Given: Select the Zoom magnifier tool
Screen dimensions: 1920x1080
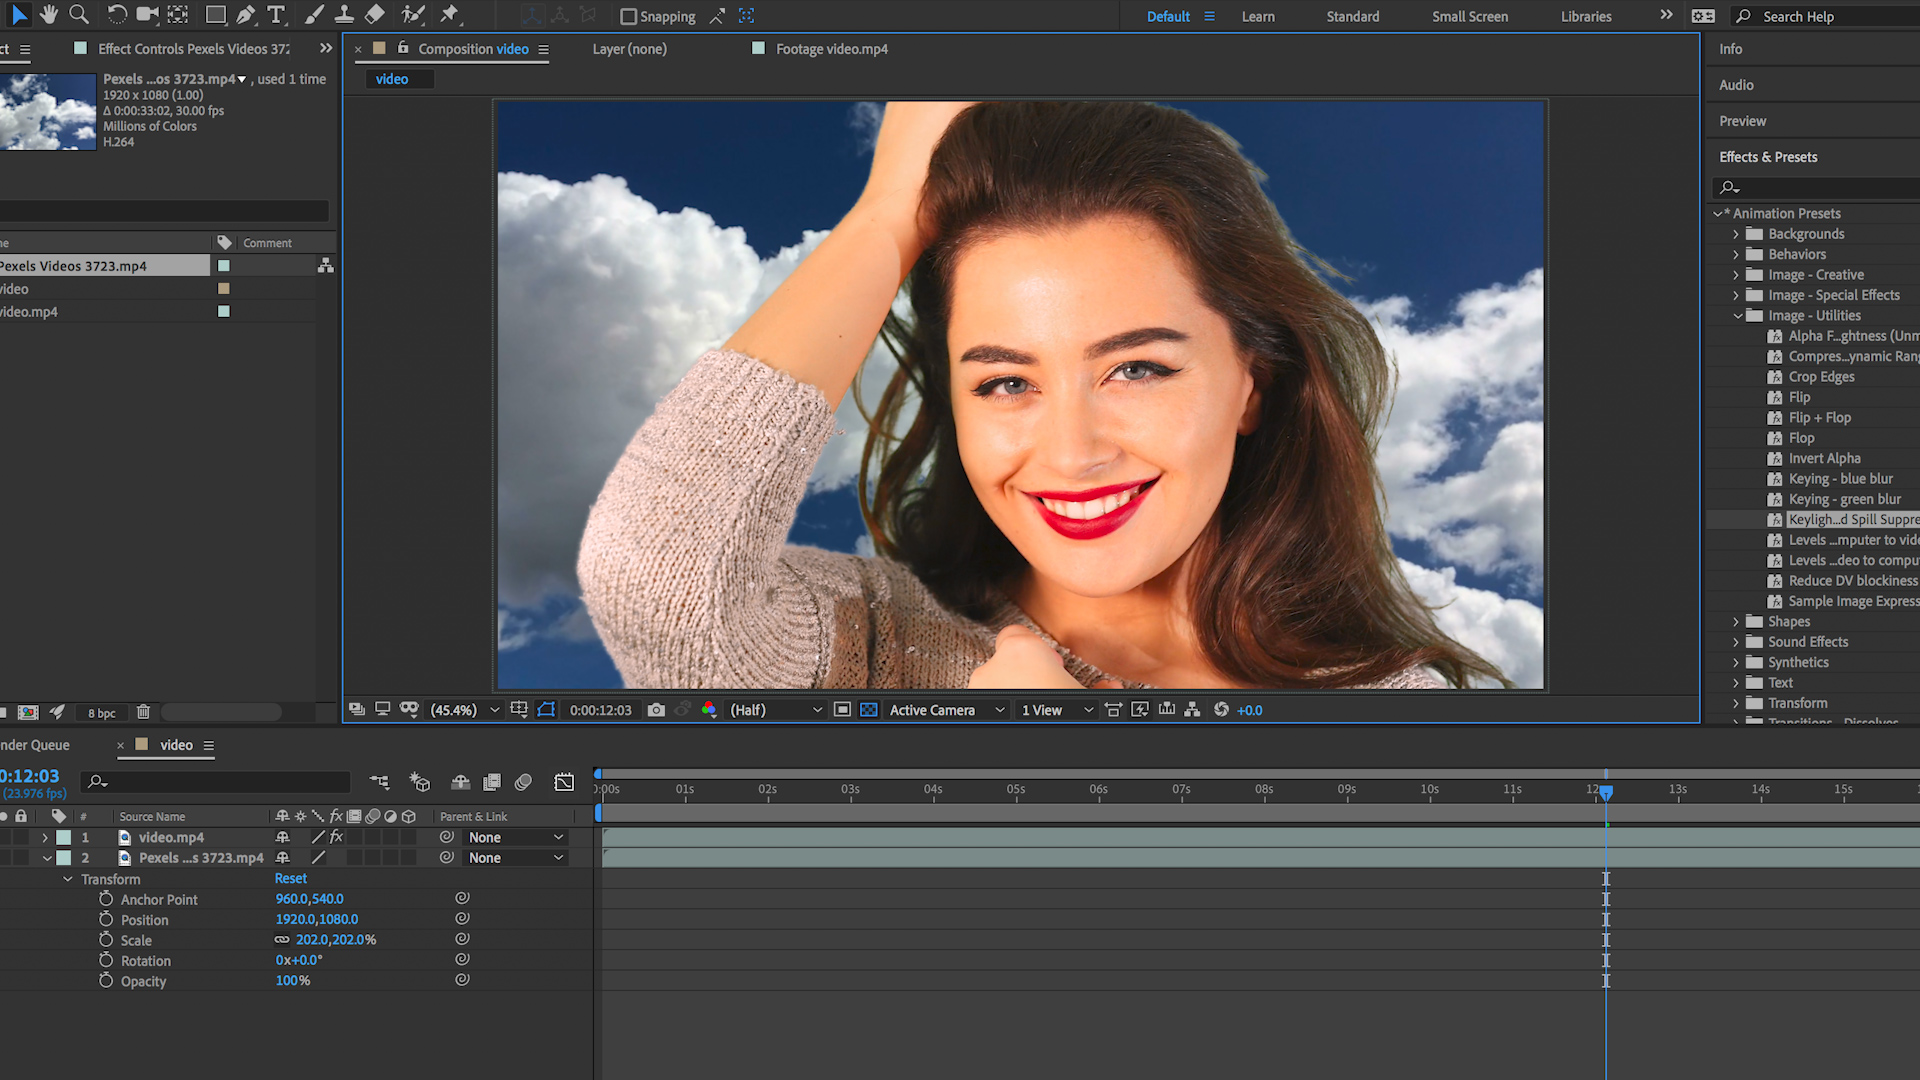Looking at the screenshot, I should coord(79,15).
